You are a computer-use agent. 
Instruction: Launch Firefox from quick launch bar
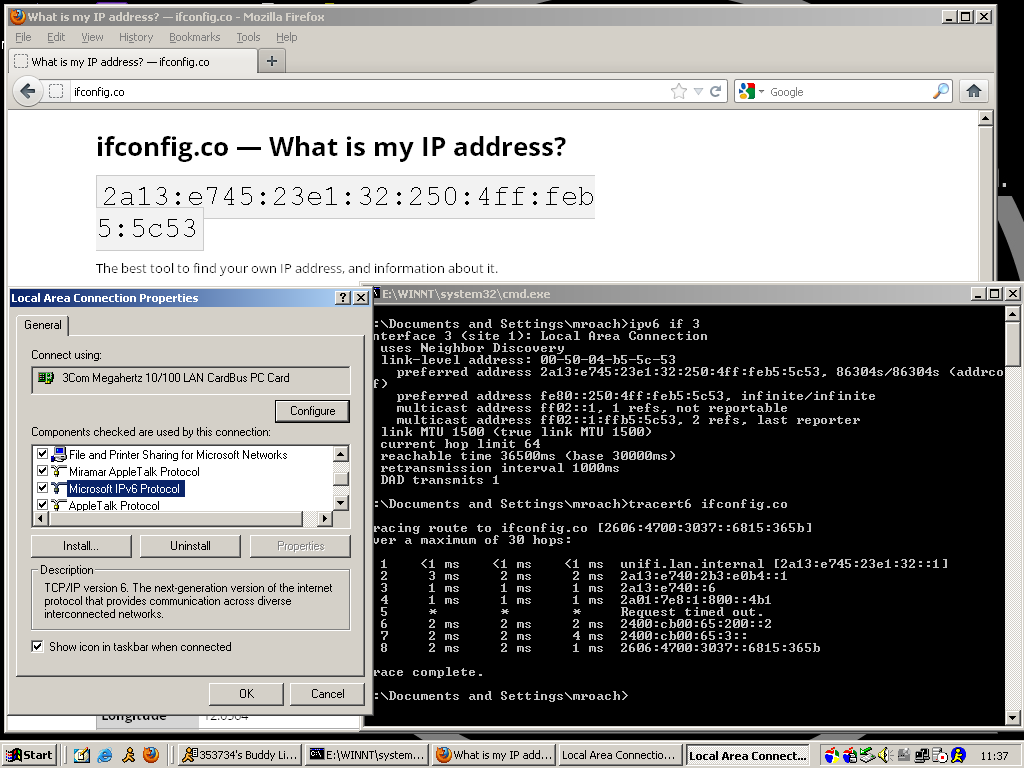(151, 755)
